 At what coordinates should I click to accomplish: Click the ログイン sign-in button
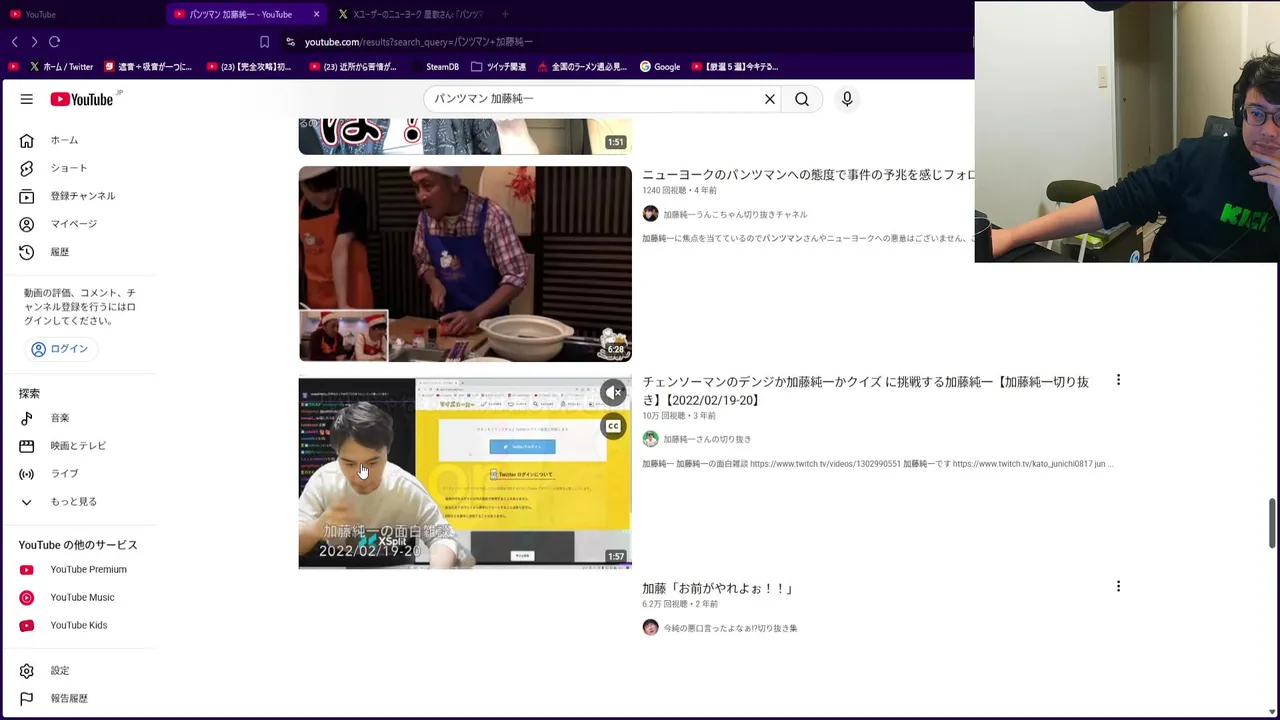[x=60, y=349]
